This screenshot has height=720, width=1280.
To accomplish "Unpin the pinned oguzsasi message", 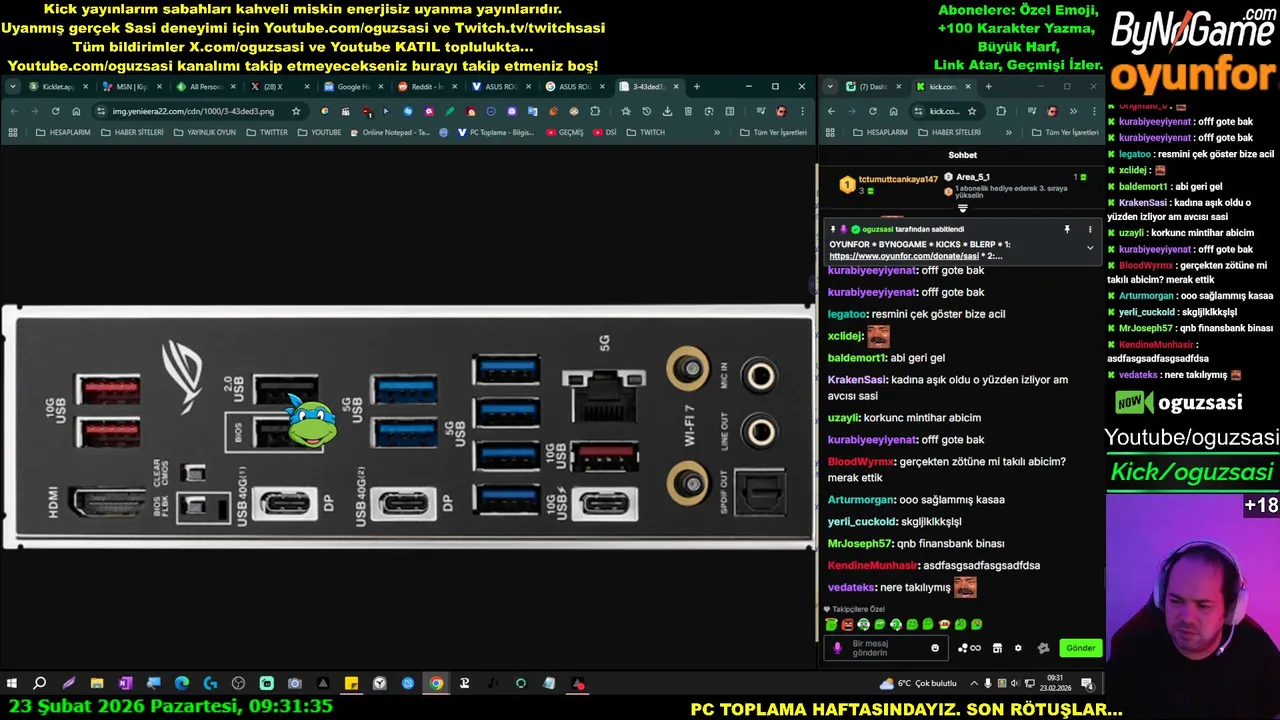I will pos(1067,229).
